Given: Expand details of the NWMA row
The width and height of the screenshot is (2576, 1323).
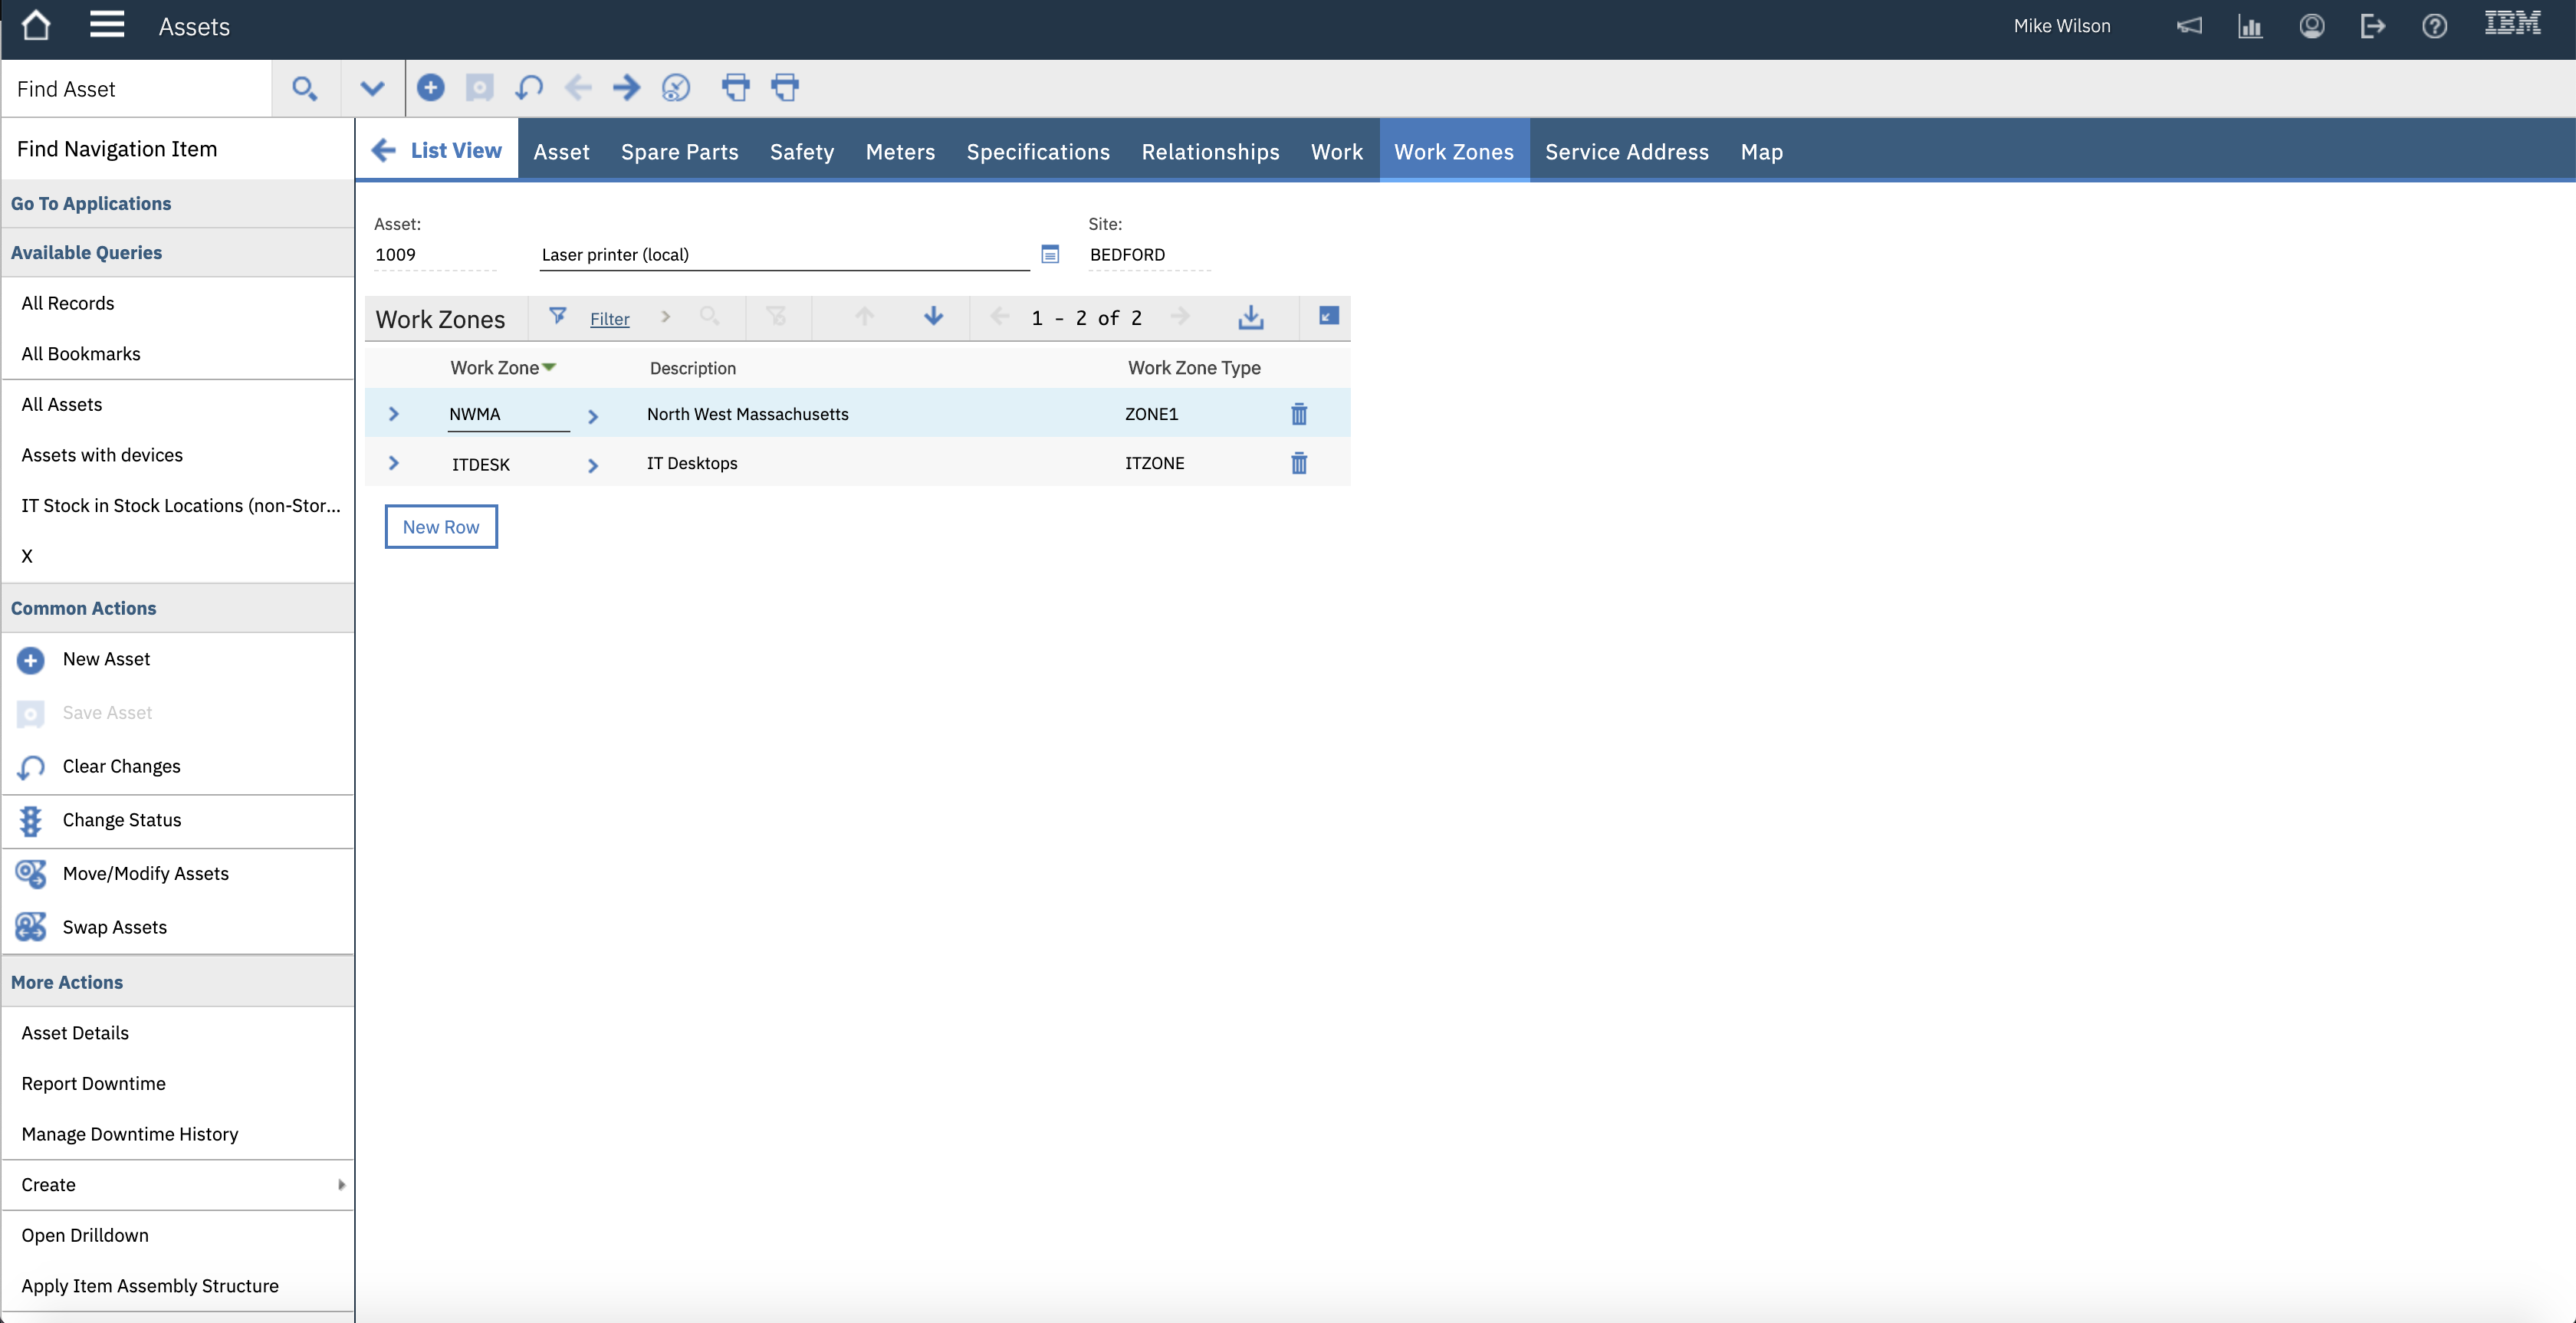Looking at the screenshot, I should pos(393,414).
